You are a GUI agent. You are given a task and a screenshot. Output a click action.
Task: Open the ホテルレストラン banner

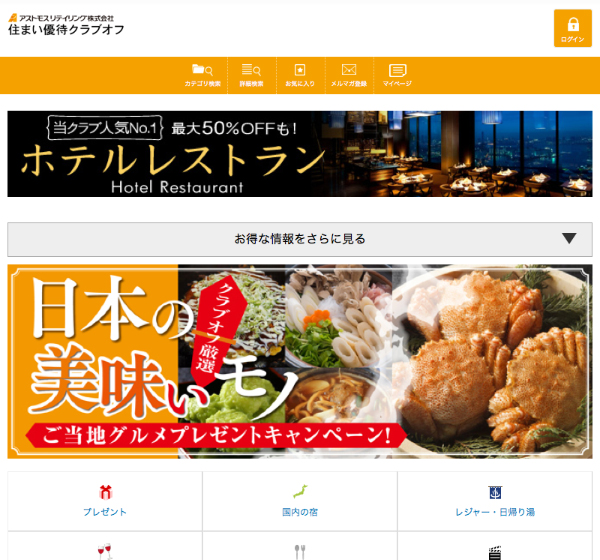pos(300,154)
